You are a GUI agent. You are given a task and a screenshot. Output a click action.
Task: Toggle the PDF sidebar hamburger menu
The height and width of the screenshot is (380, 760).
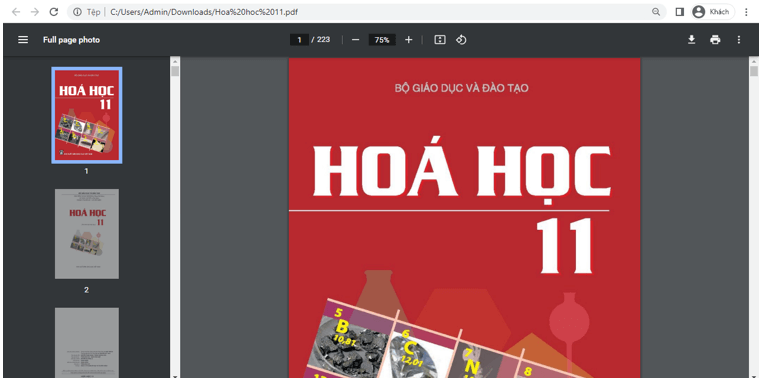(23, 40)
